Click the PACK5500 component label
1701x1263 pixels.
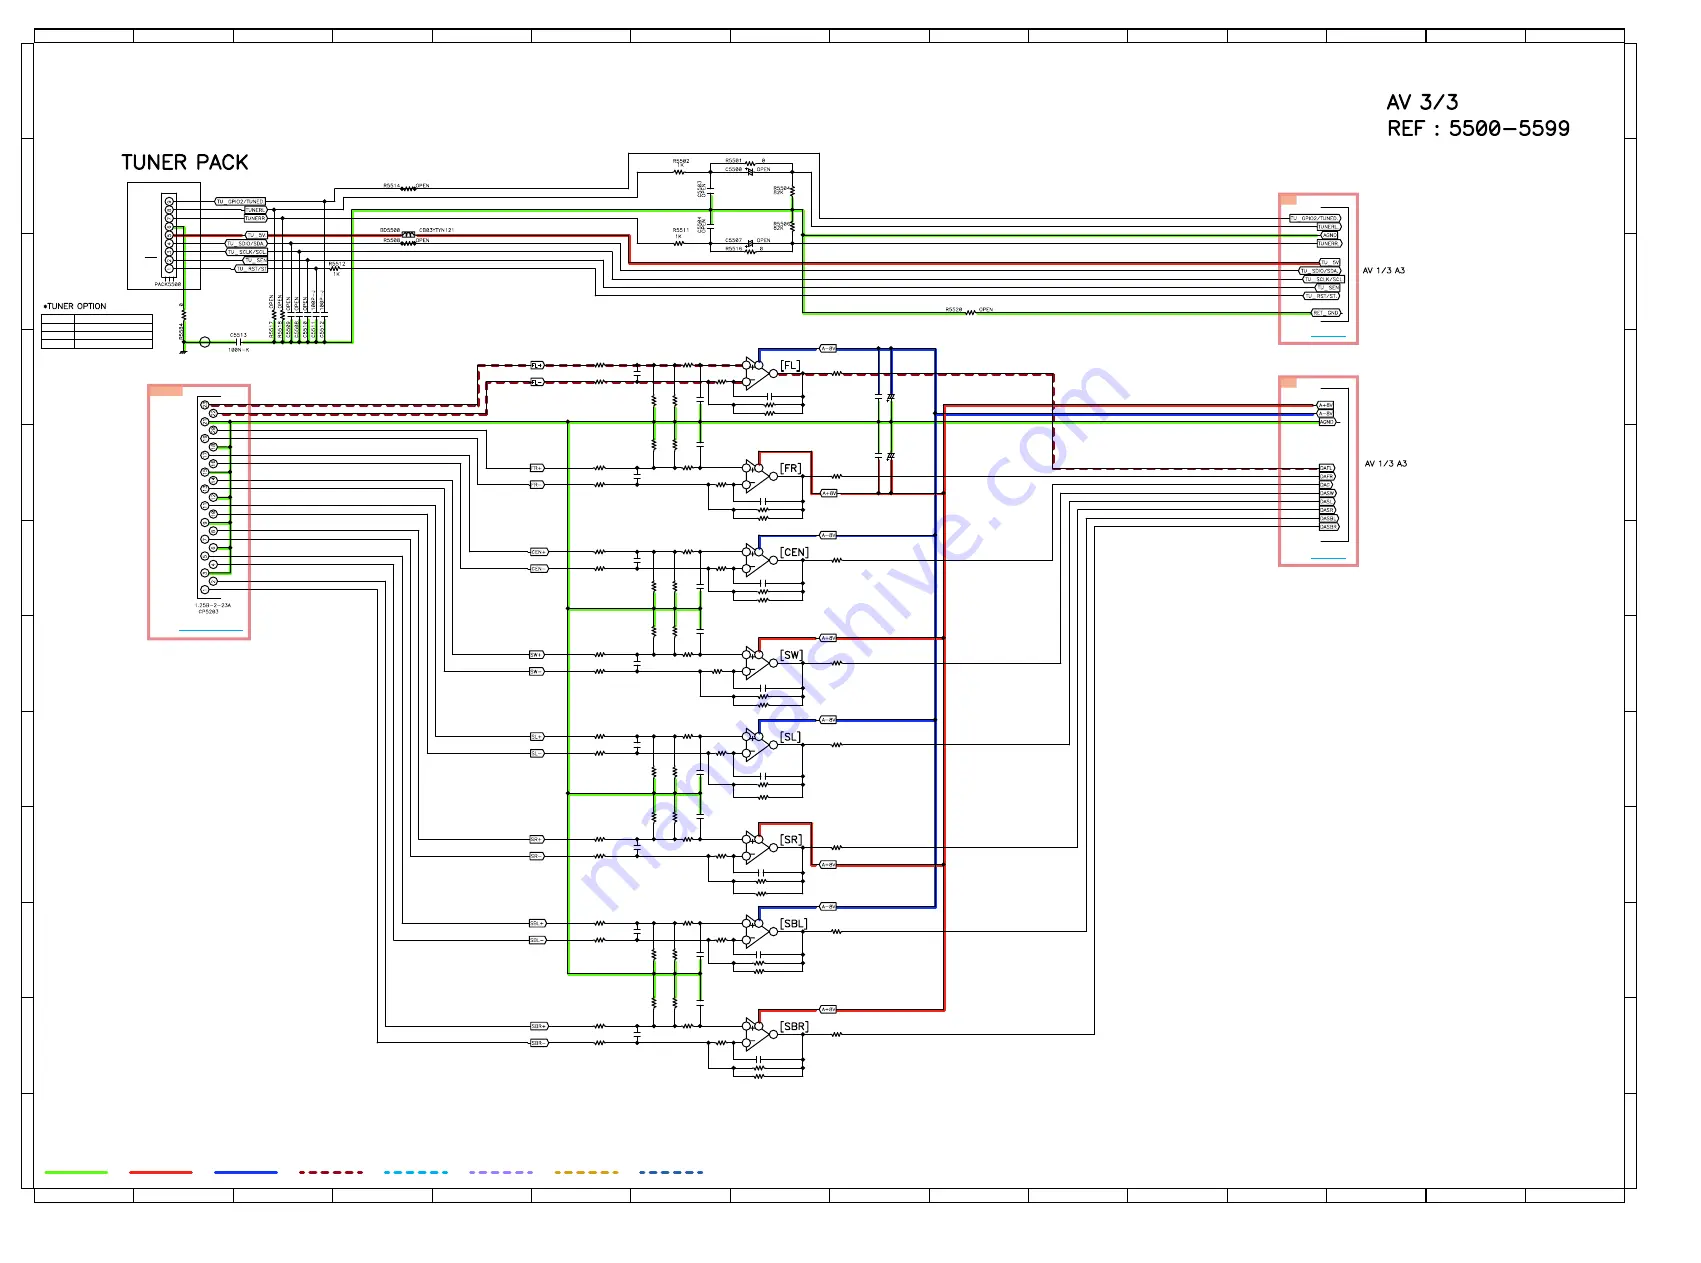click(168, 285)
